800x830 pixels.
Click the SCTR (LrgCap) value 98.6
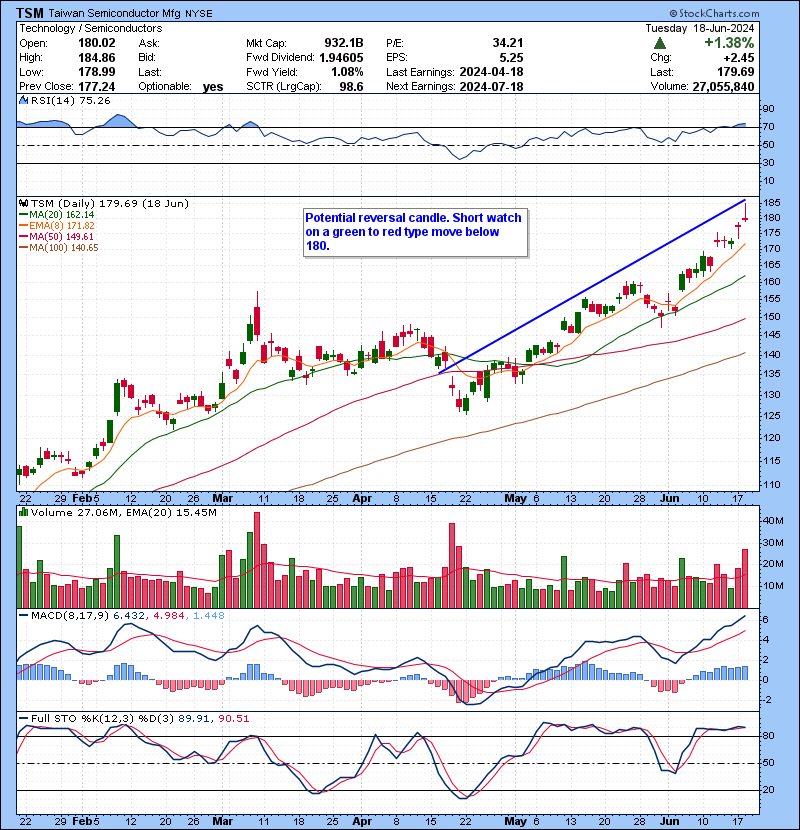(x=351, y=86)
